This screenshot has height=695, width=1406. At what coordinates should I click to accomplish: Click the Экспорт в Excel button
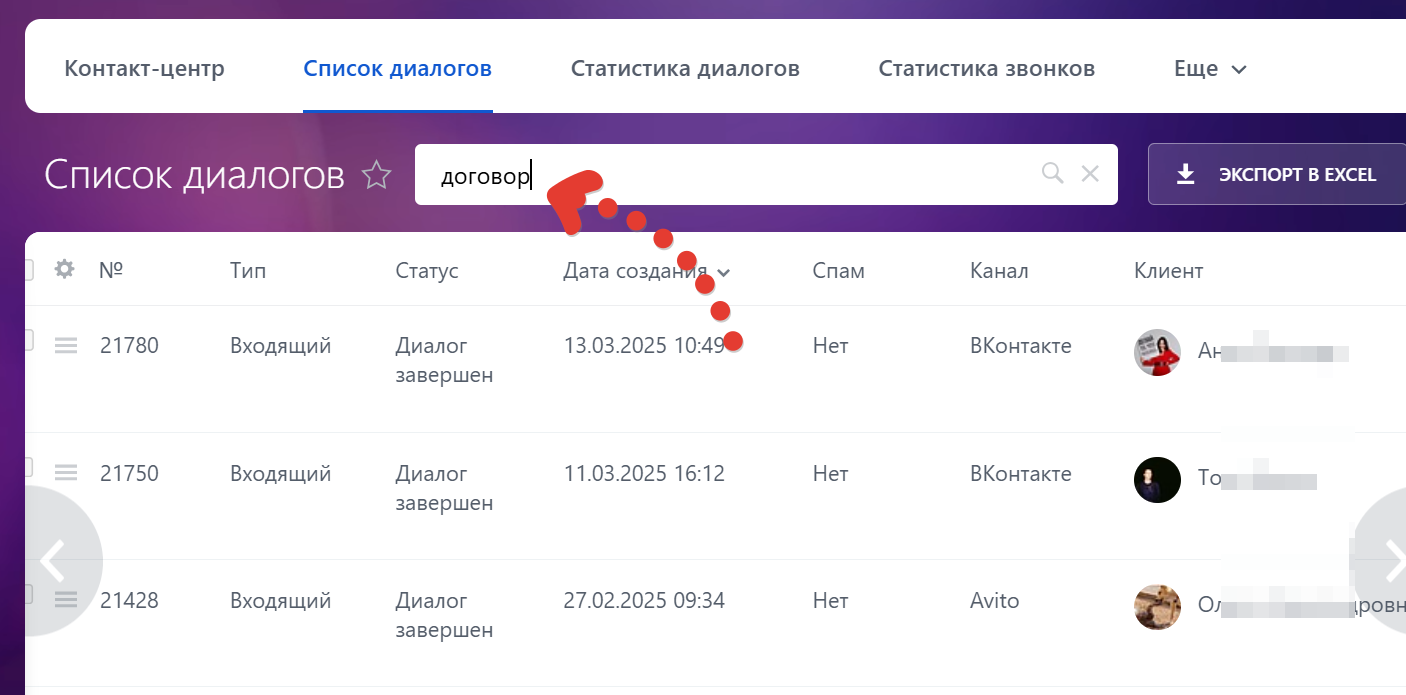tap(1277, 175)
